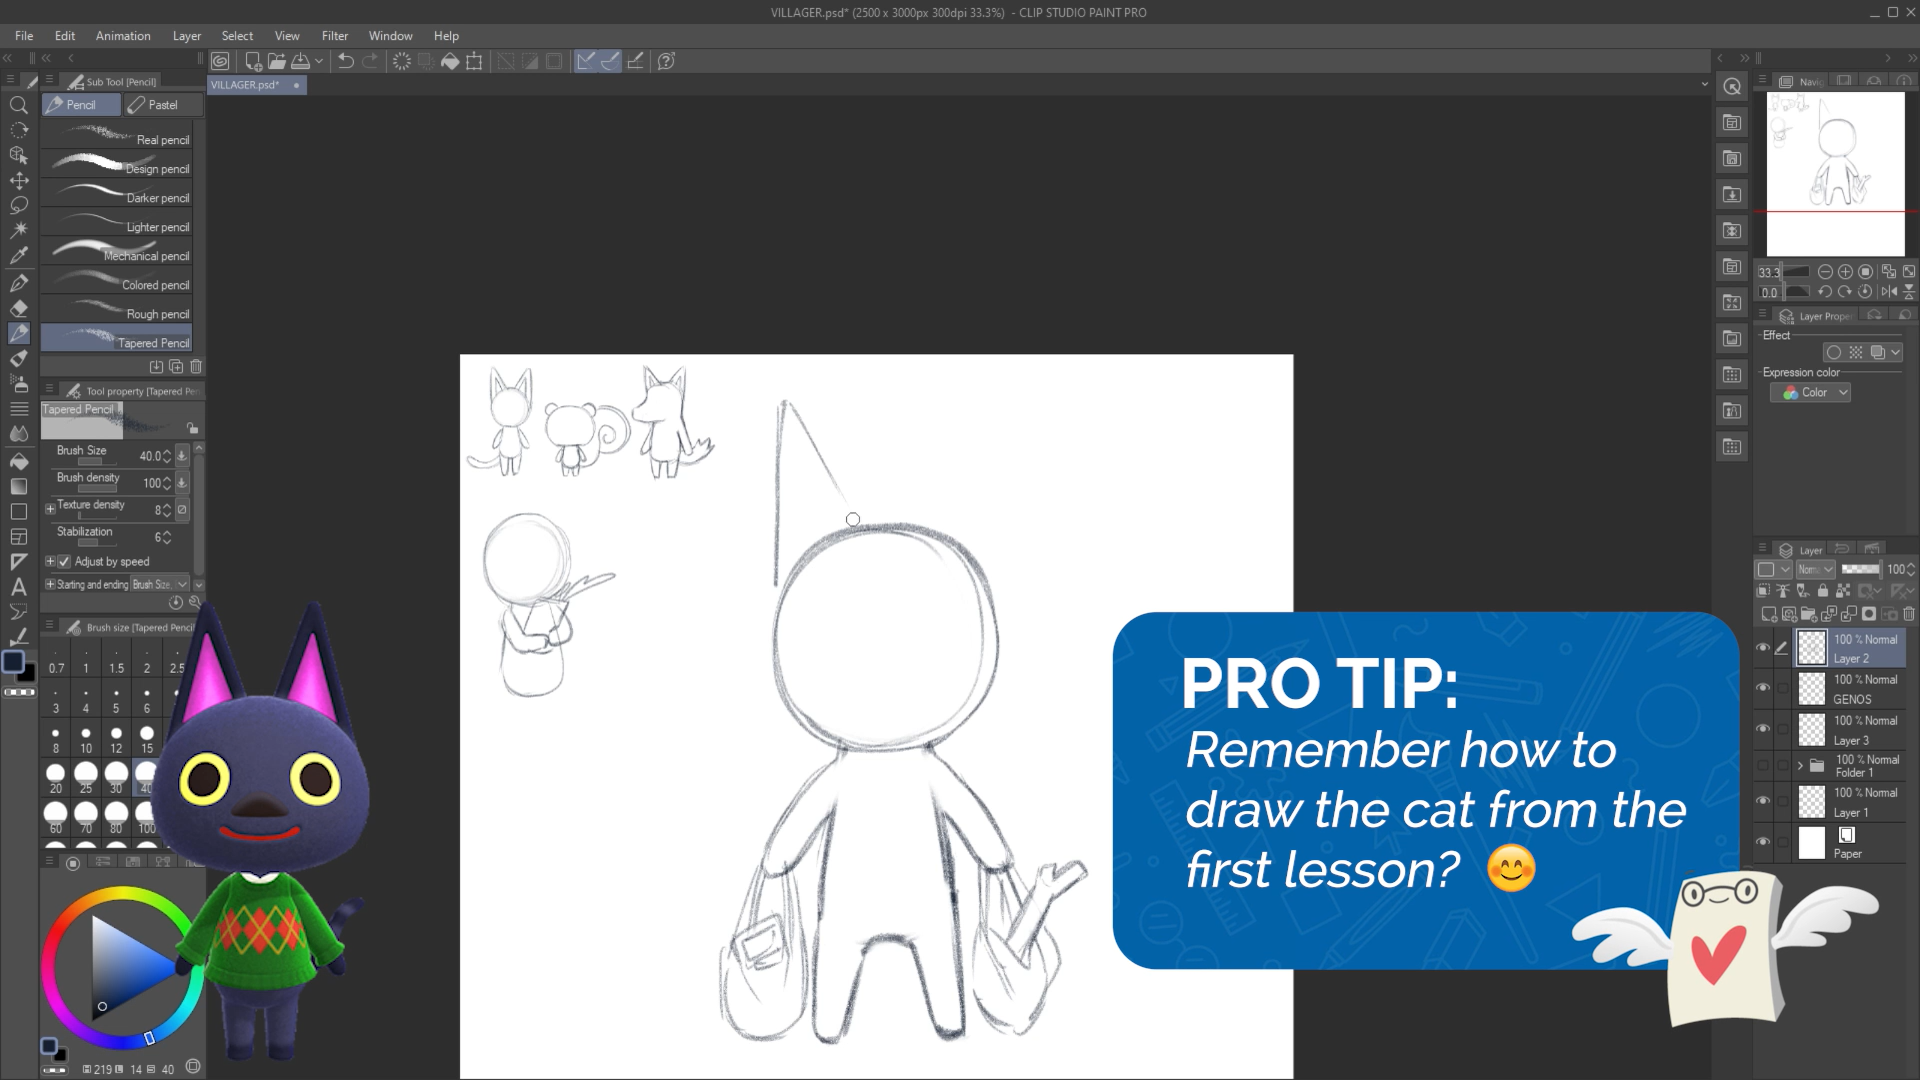The image size is (1920, 1080).
Task: Open Clip Studio support help icon
Action: point(666,61)
